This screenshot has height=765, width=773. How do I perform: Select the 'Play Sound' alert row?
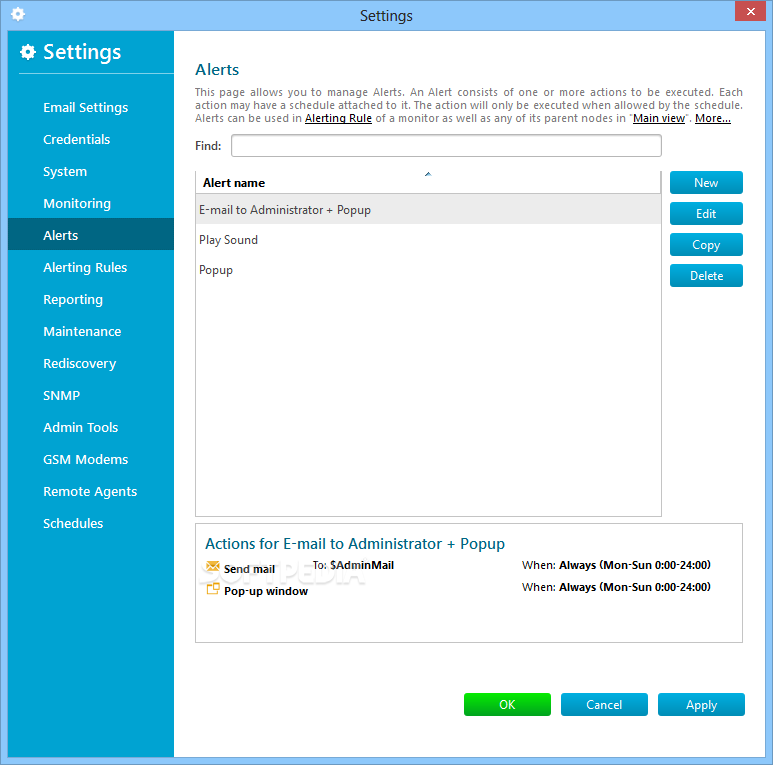428,240
